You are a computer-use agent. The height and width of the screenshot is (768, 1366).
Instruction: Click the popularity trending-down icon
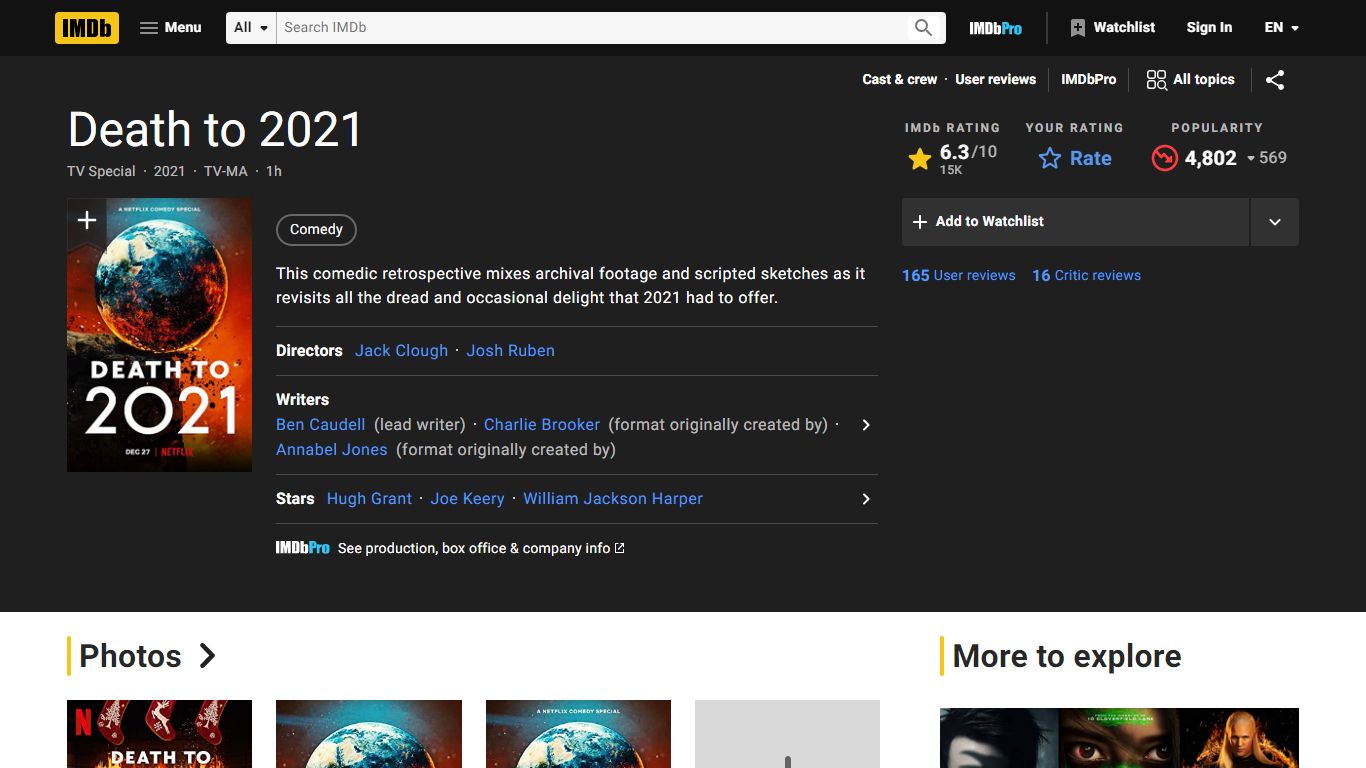tap(1164, 158)
